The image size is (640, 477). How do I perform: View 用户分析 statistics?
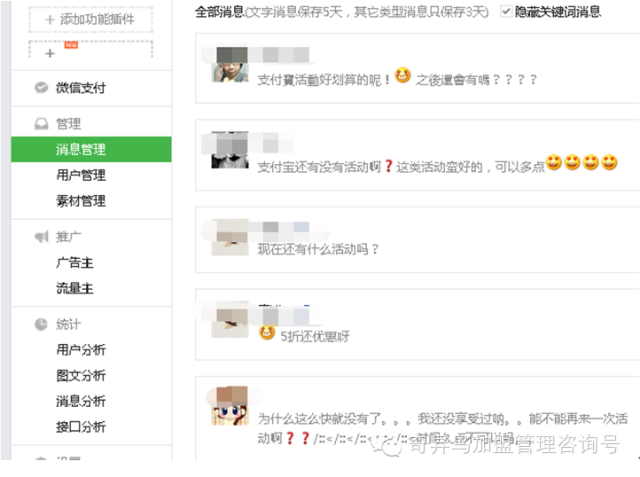click(x=81, y=350)
